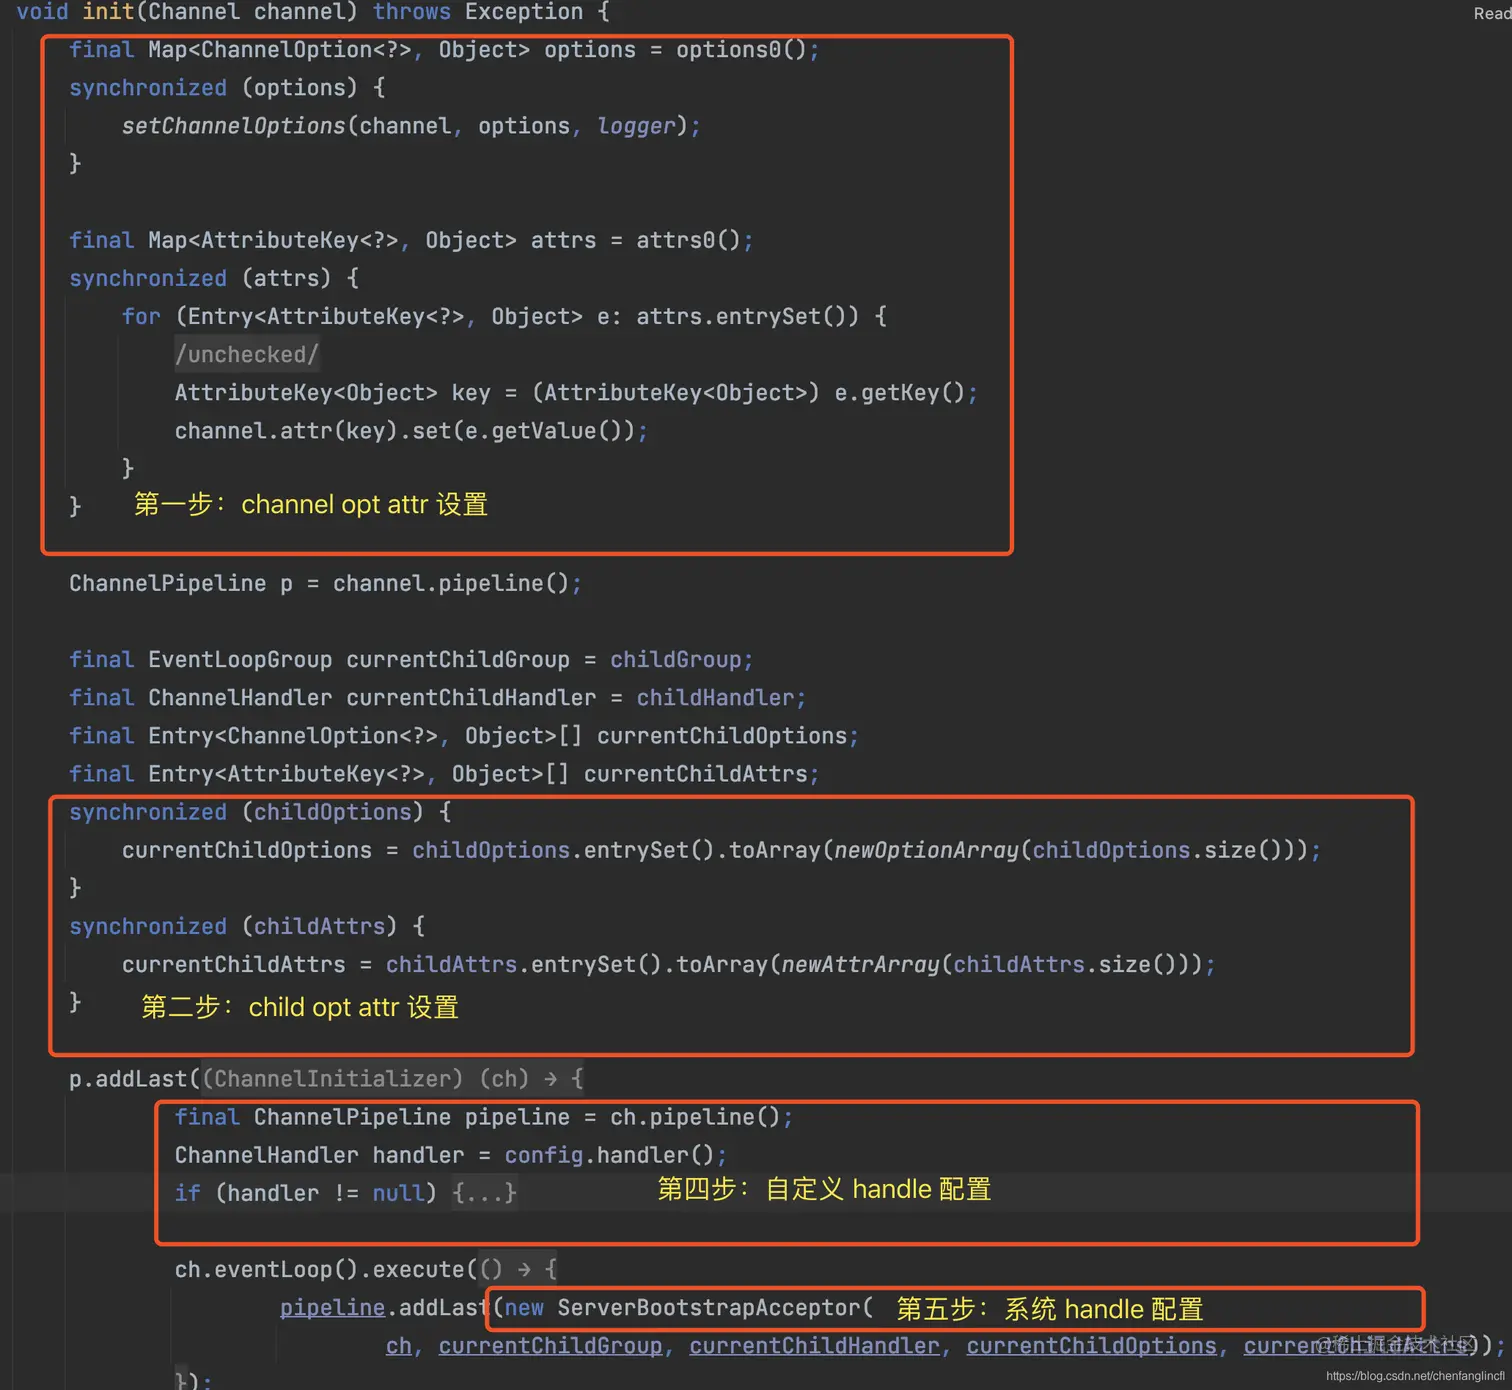
Task: Click e.getKey() in the key assignment
Action: pyautogui.click(x=900, y=392)
